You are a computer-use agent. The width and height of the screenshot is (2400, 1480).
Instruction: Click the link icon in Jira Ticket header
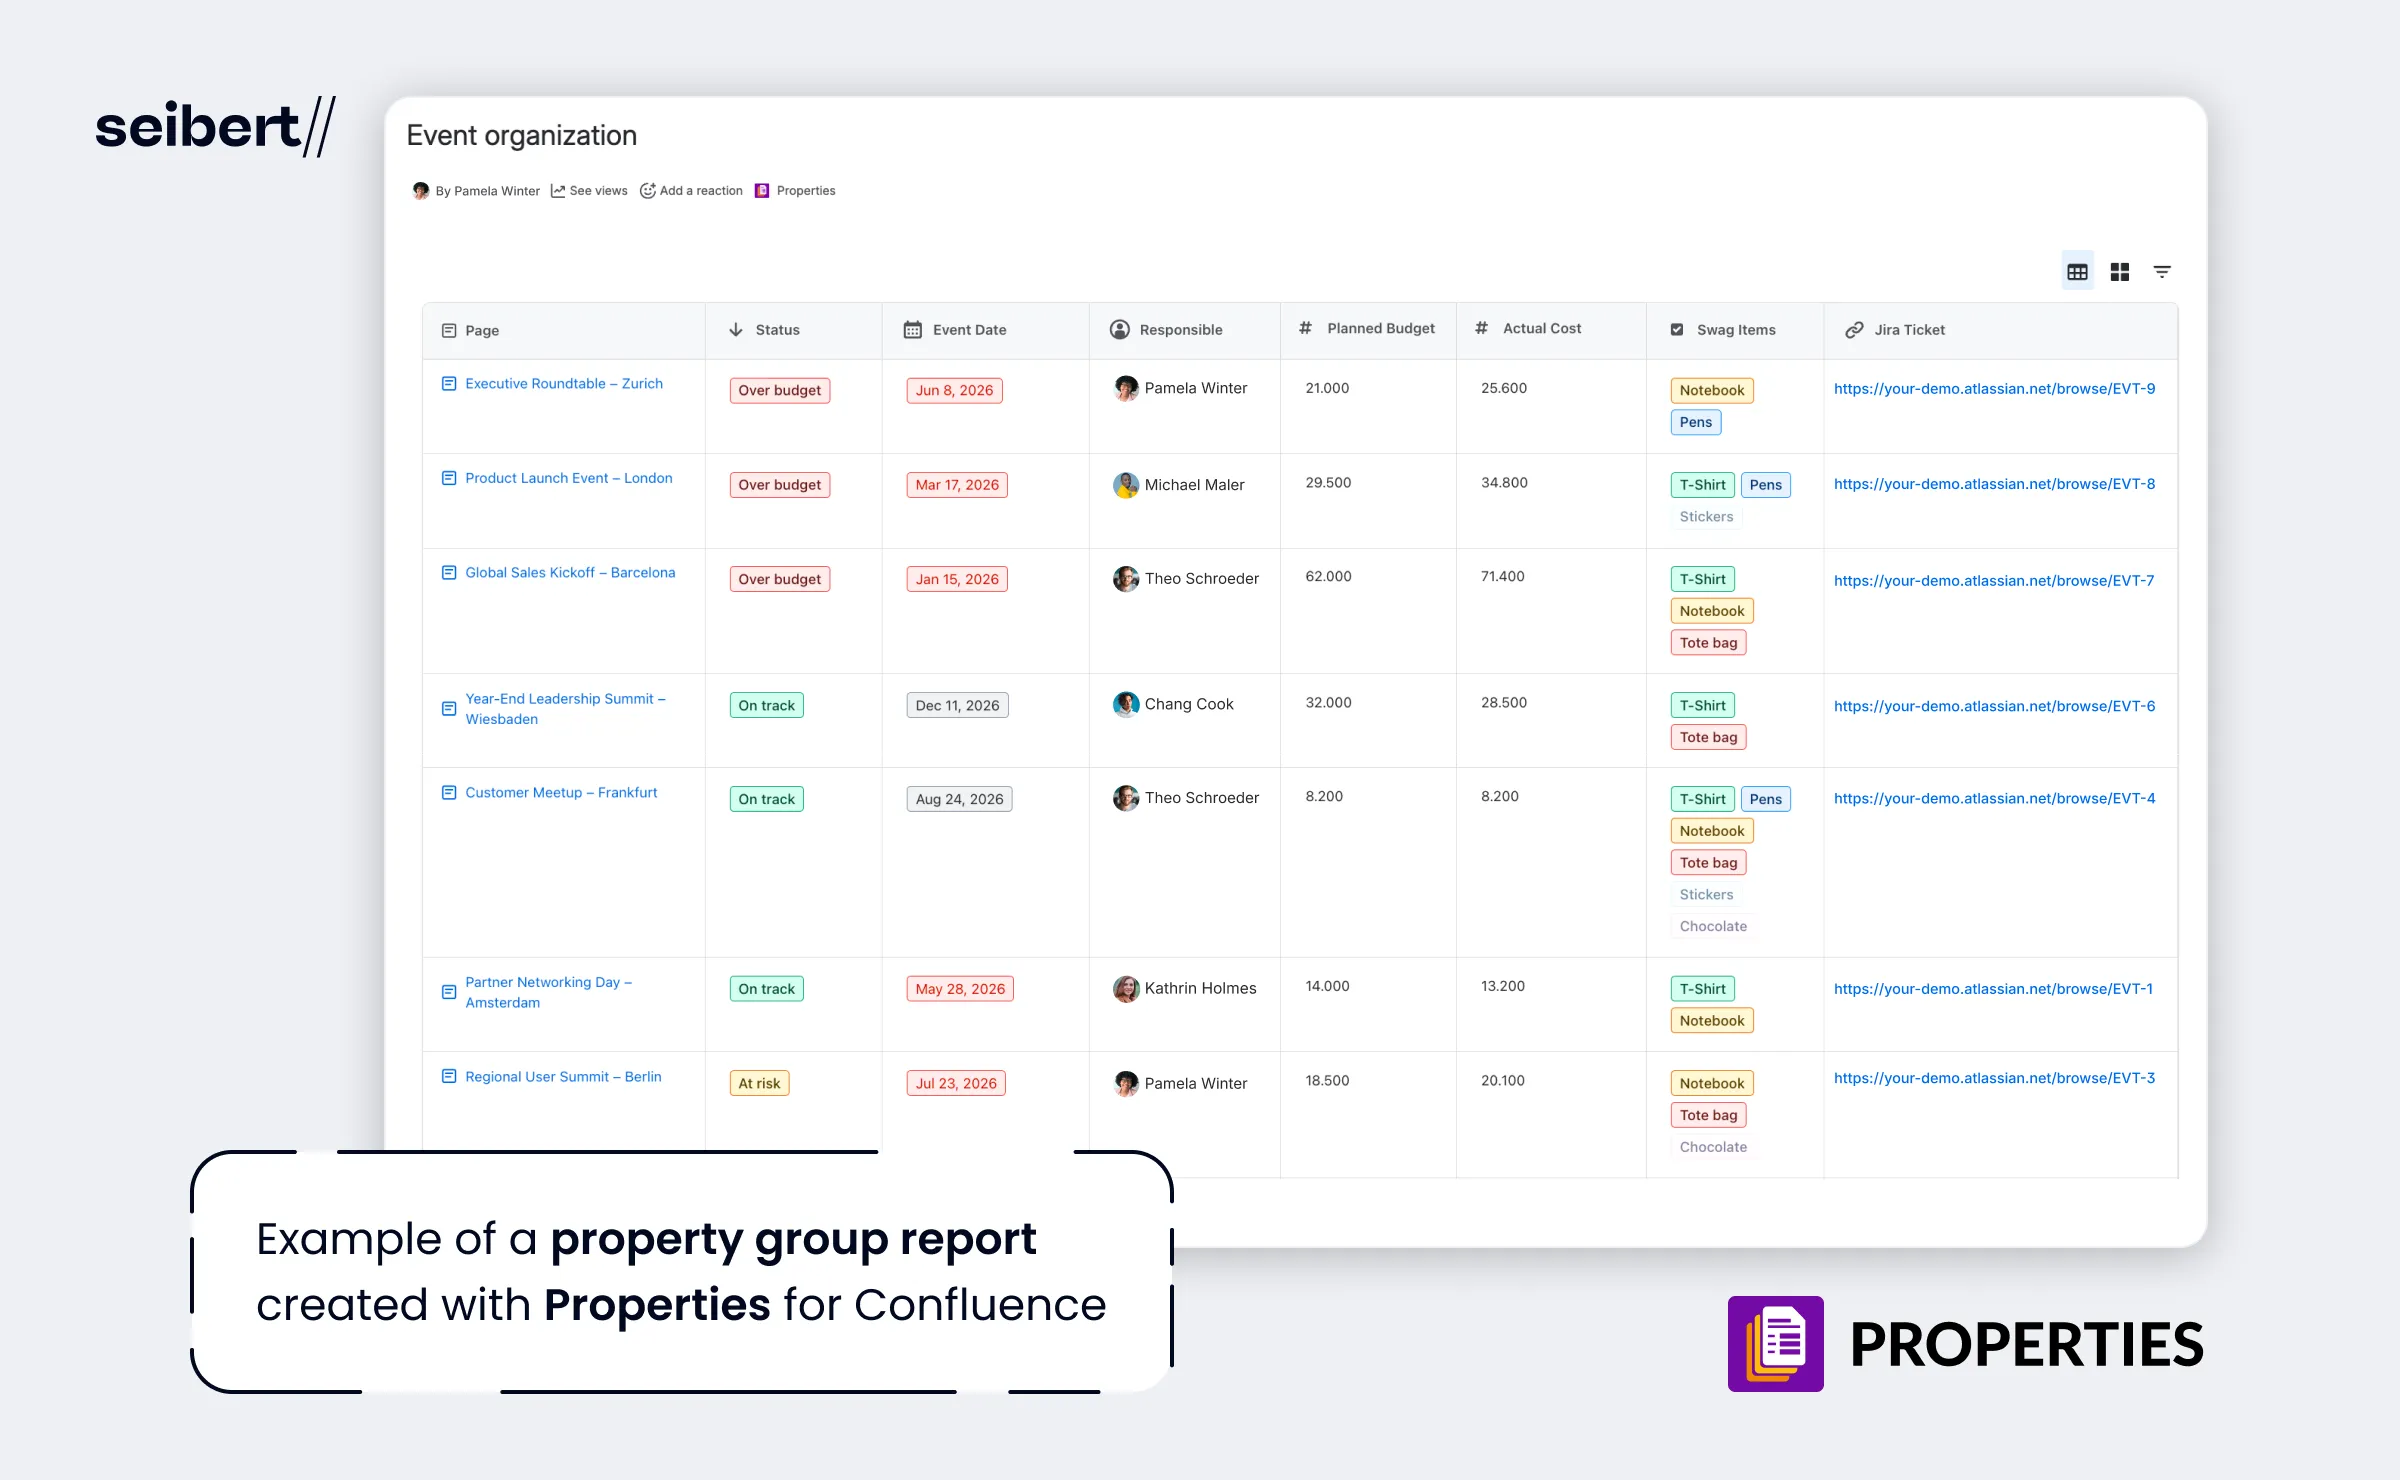1854,330
